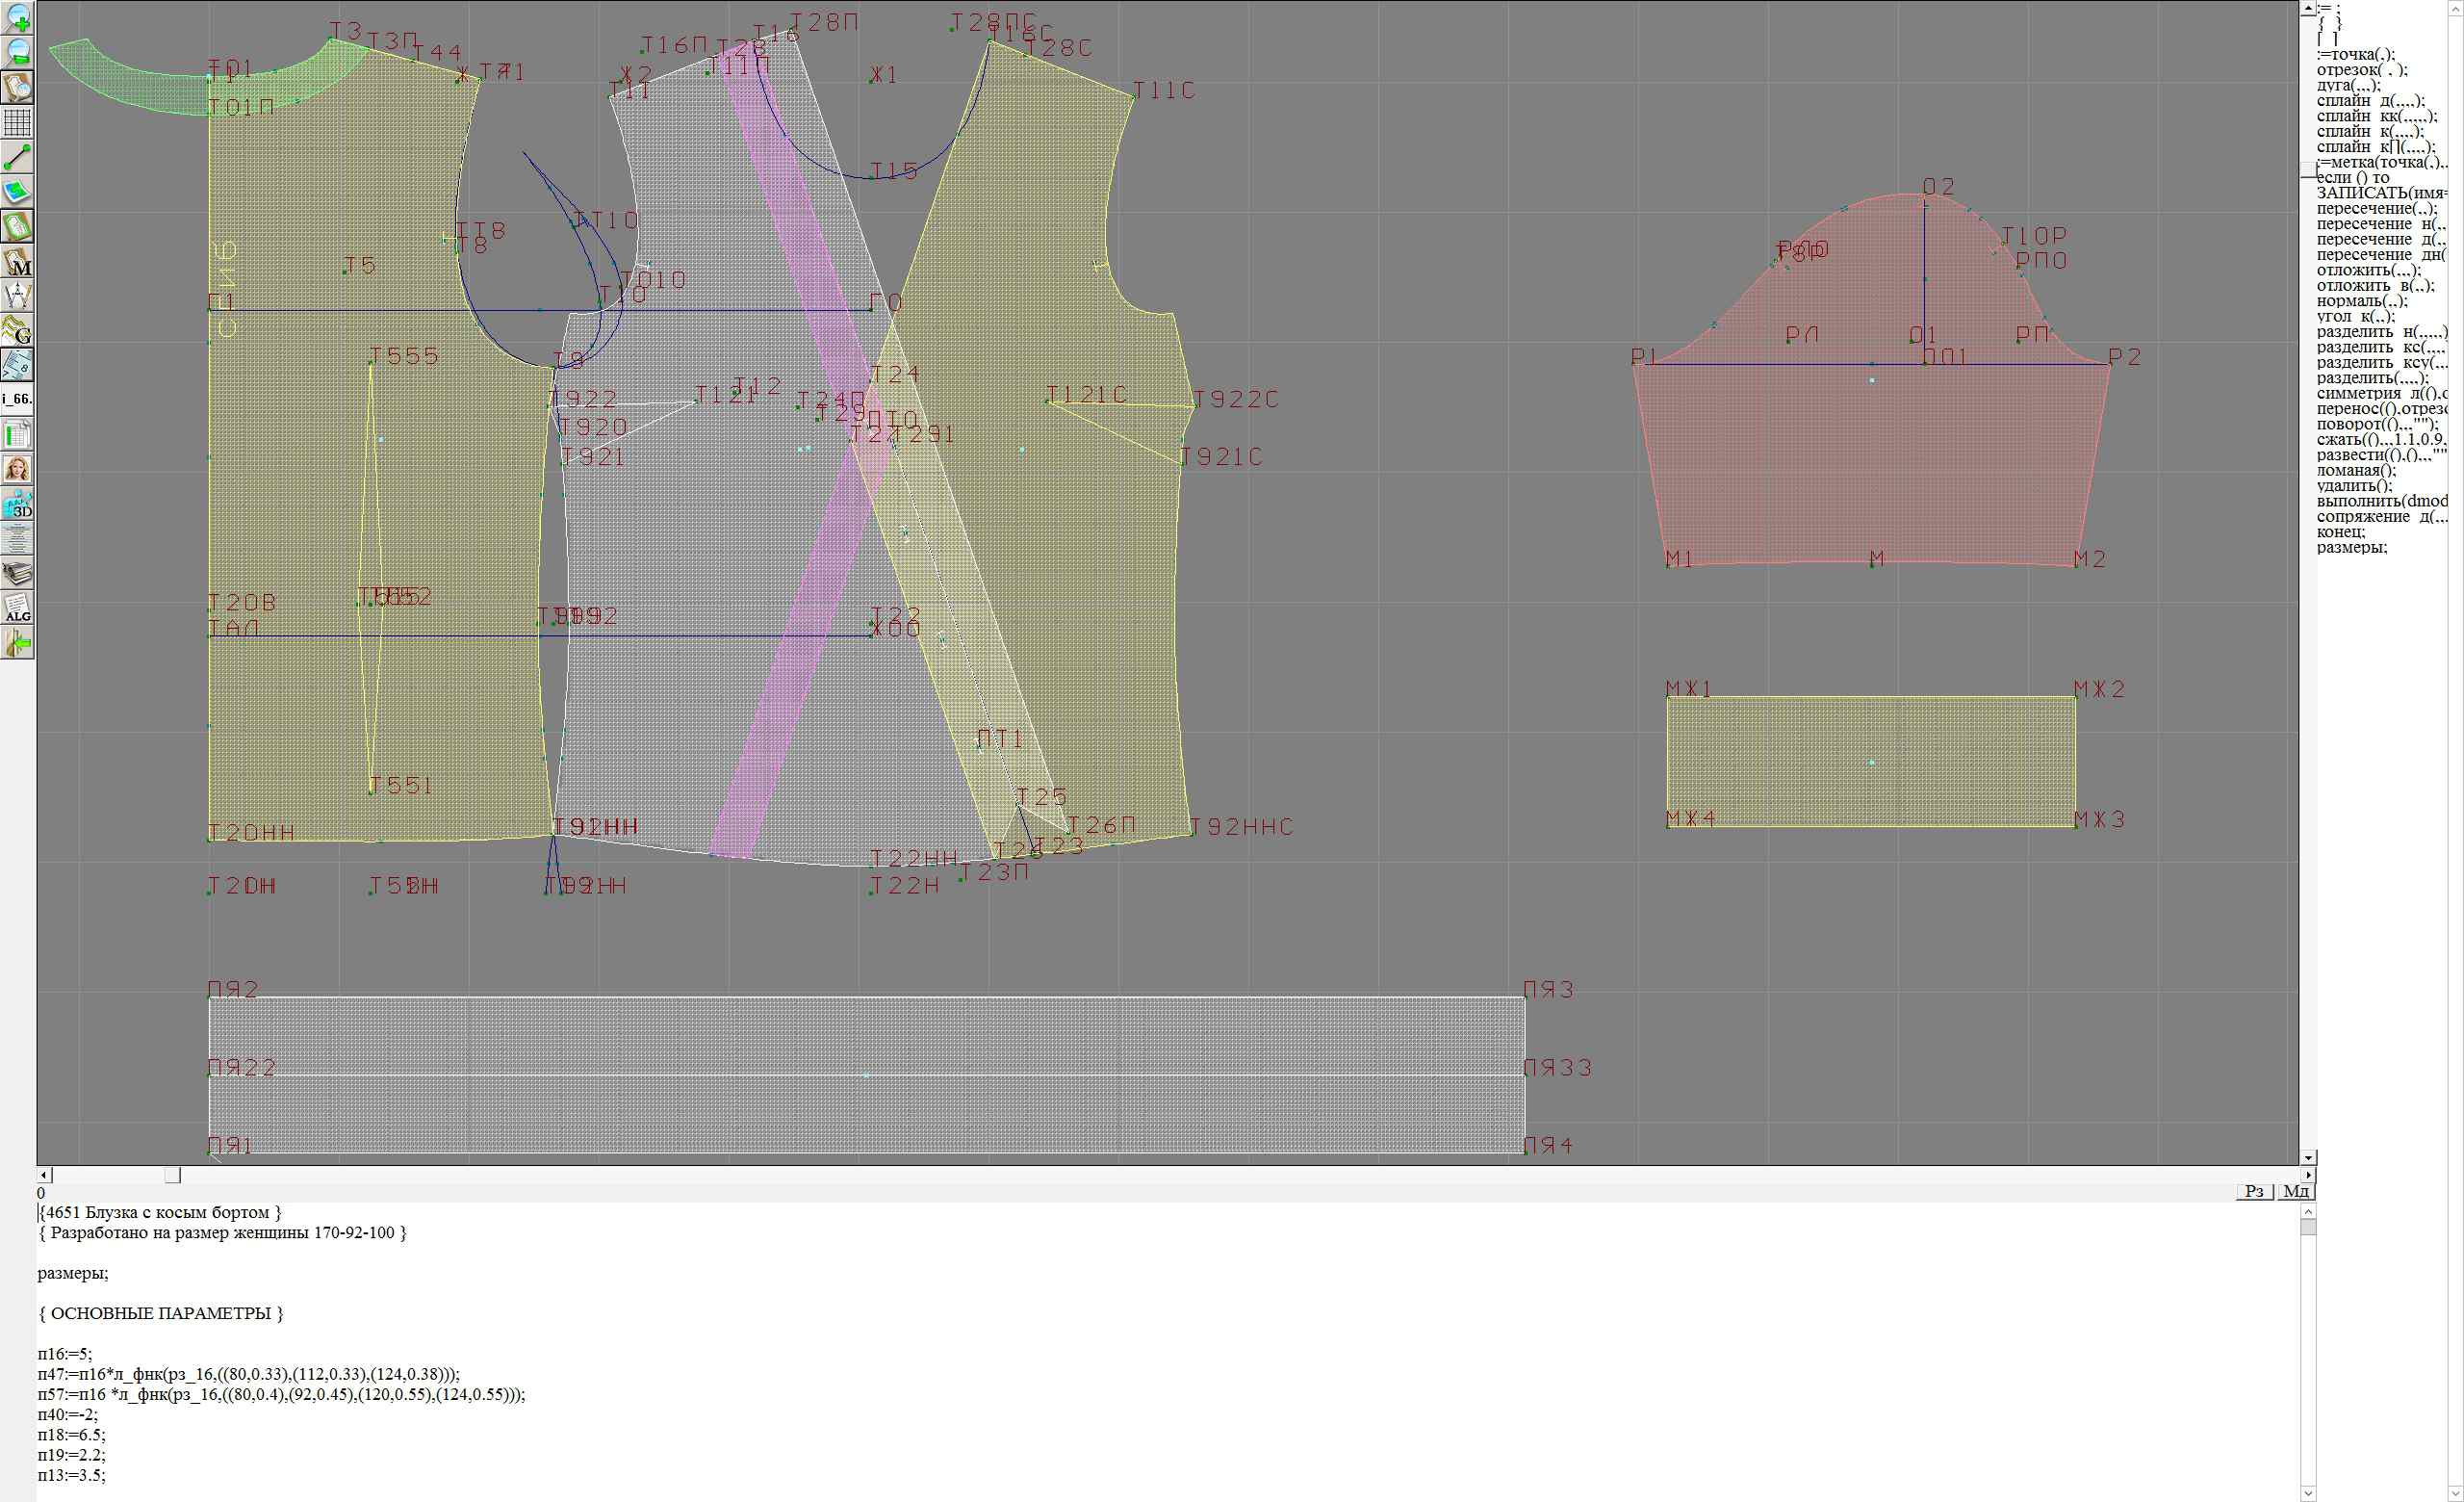Click code line 'п16:=5;' in editor

tap(65, 1354)
